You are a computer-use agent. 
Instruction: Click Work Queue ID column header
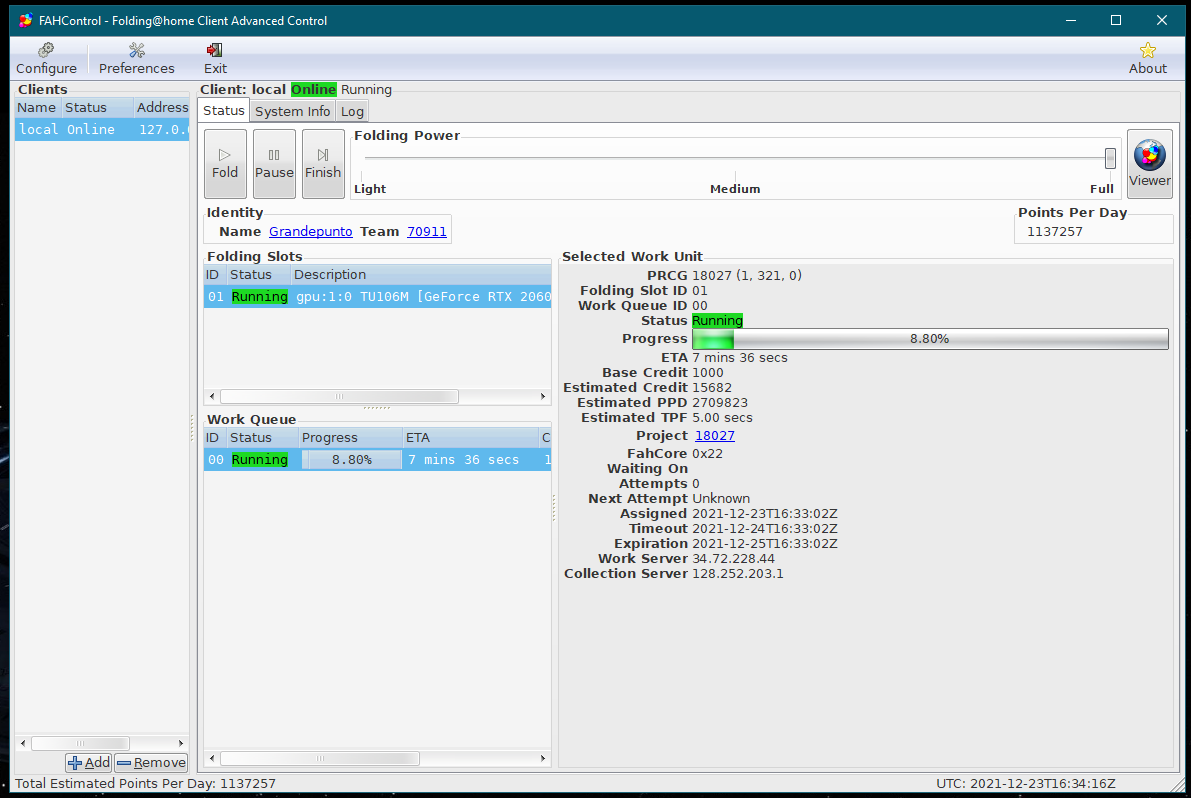click(215, 438)
